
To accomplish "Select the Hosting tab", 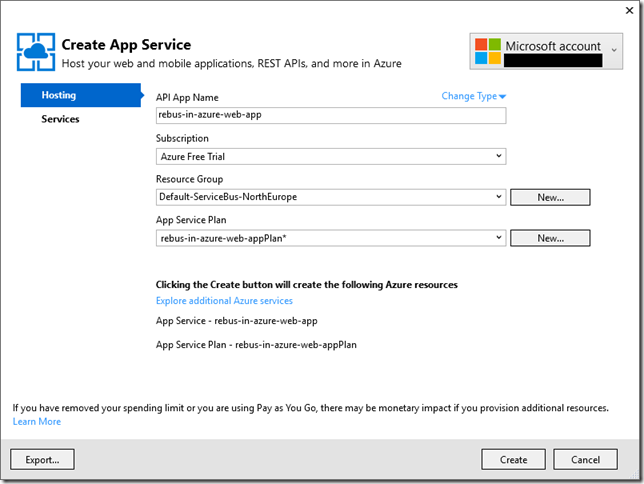I will (81, 95).
